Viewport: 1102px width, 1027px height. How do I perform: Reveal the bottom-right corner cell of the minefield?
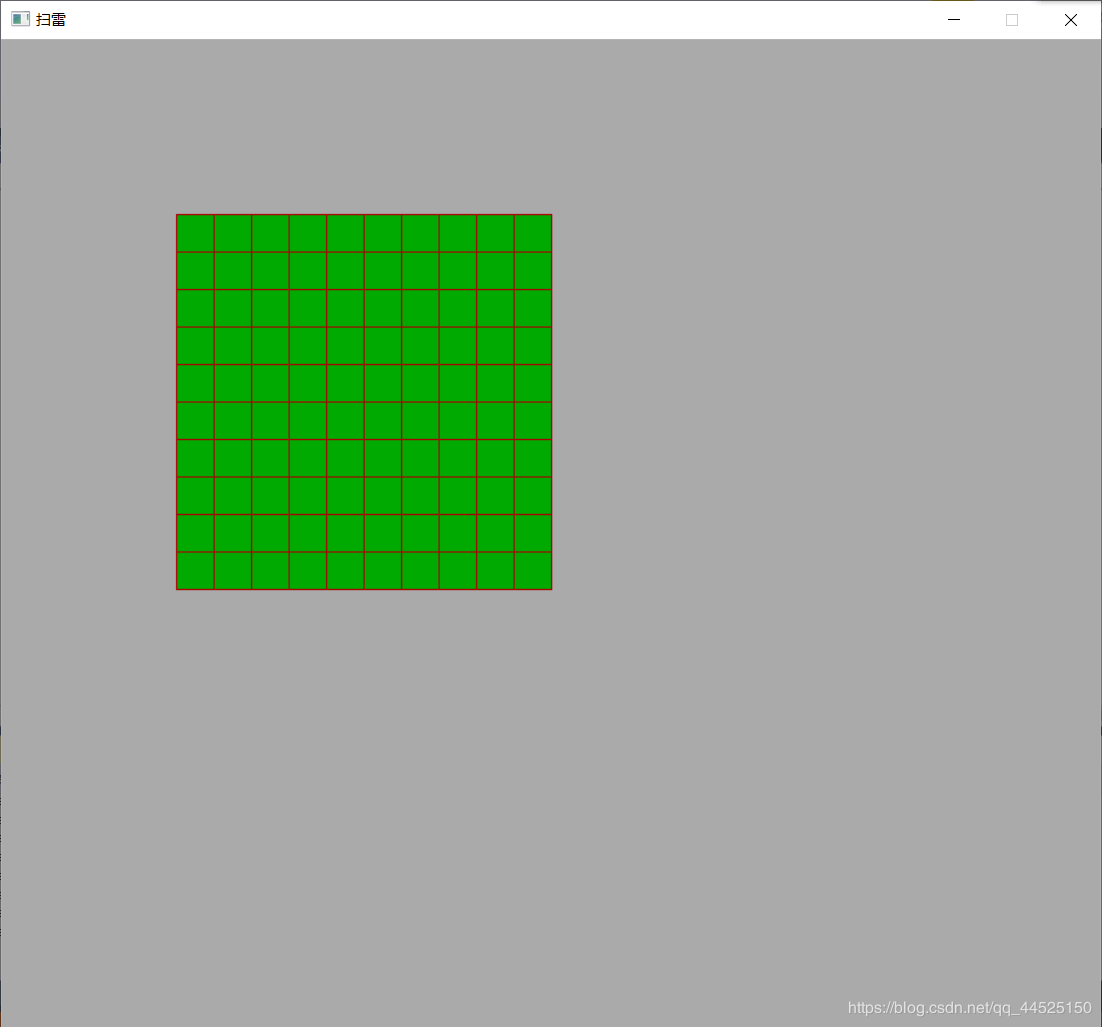tap(533, 571)
